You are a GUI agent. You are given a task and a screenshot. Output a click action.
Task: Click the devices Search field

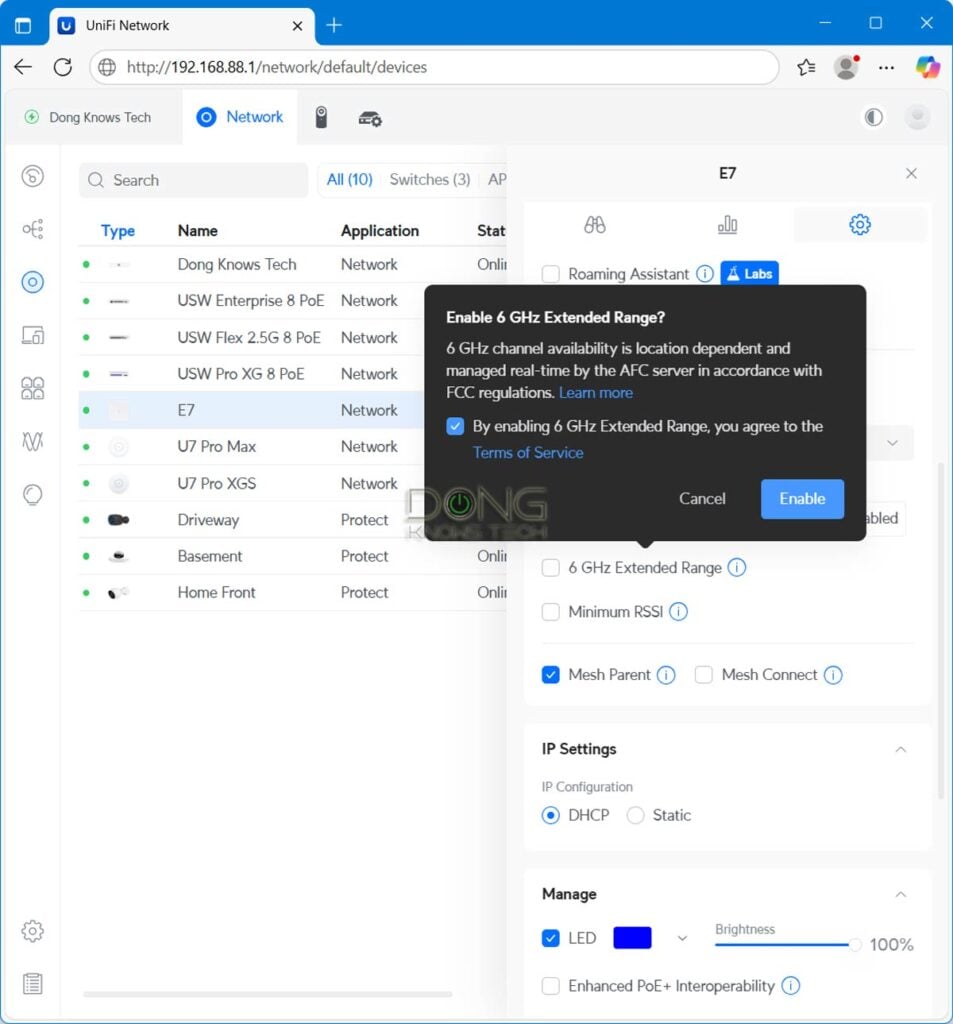tap(193, 180)
